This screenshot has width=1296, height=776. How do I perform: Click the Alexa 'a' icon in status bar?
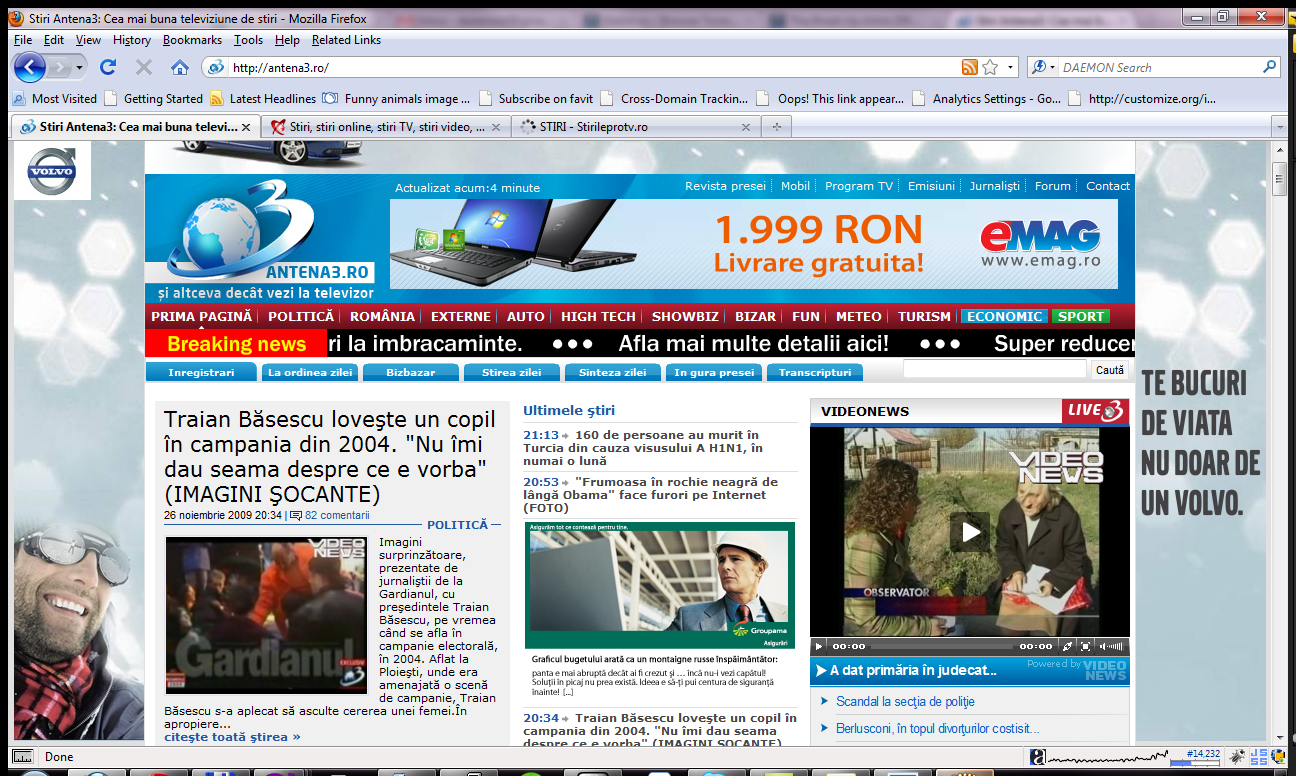1038,757
